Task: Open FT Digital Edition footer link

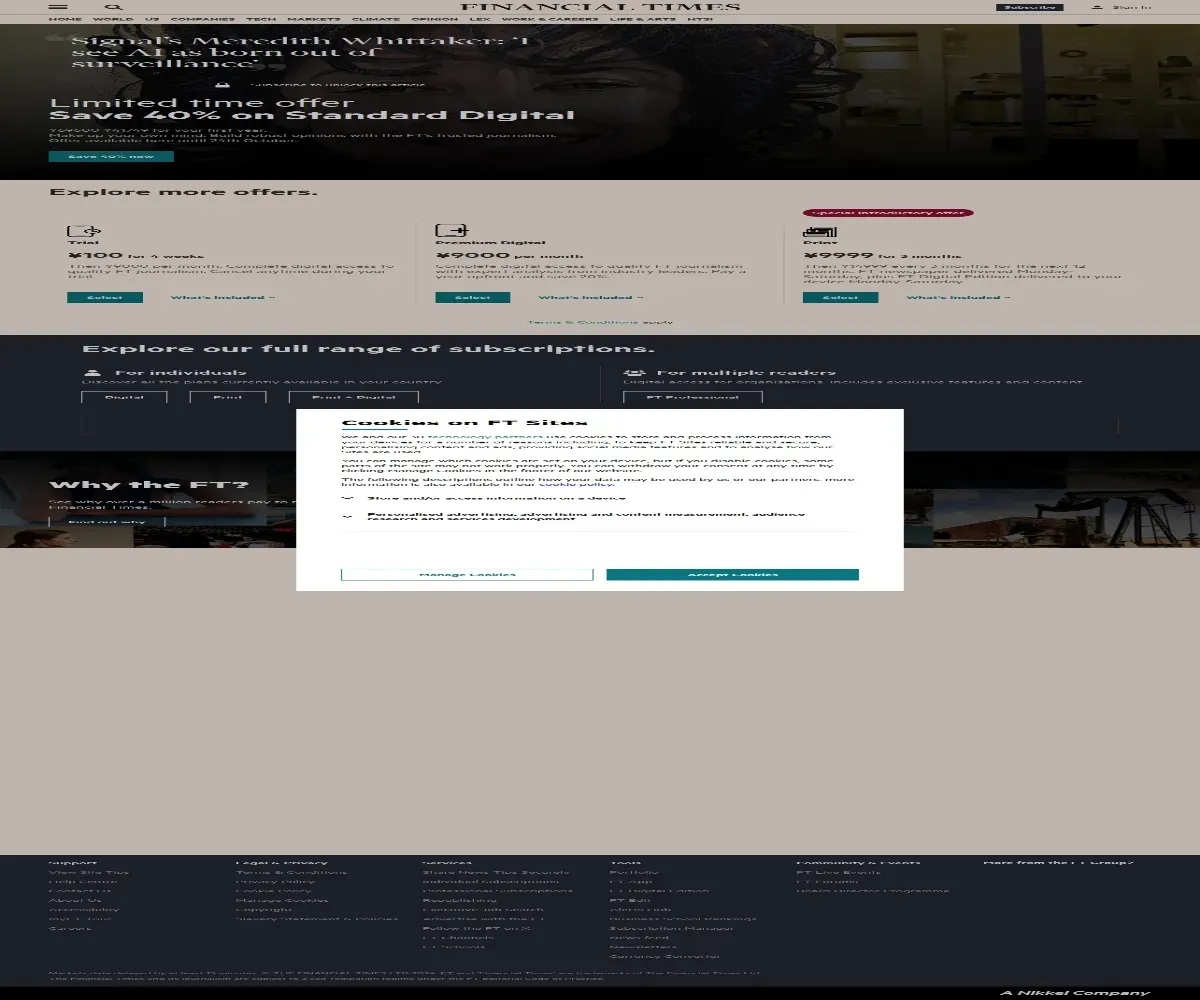Action: click(x=659, y=890)
